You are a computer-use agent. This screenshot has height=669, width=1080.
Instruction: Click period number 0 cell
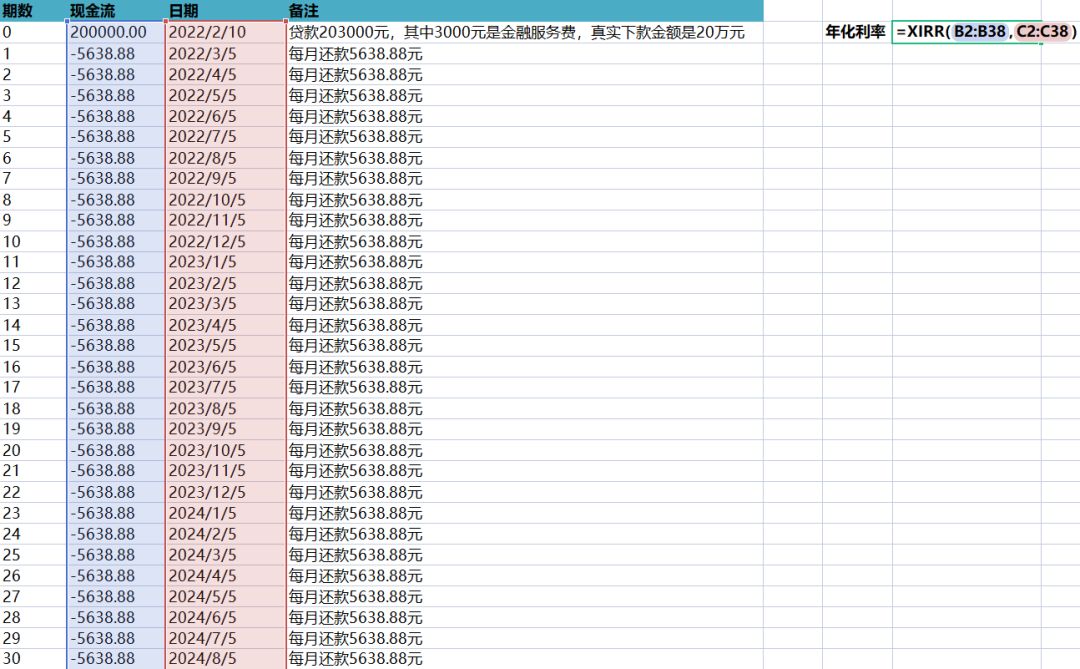tap(33, 32)
